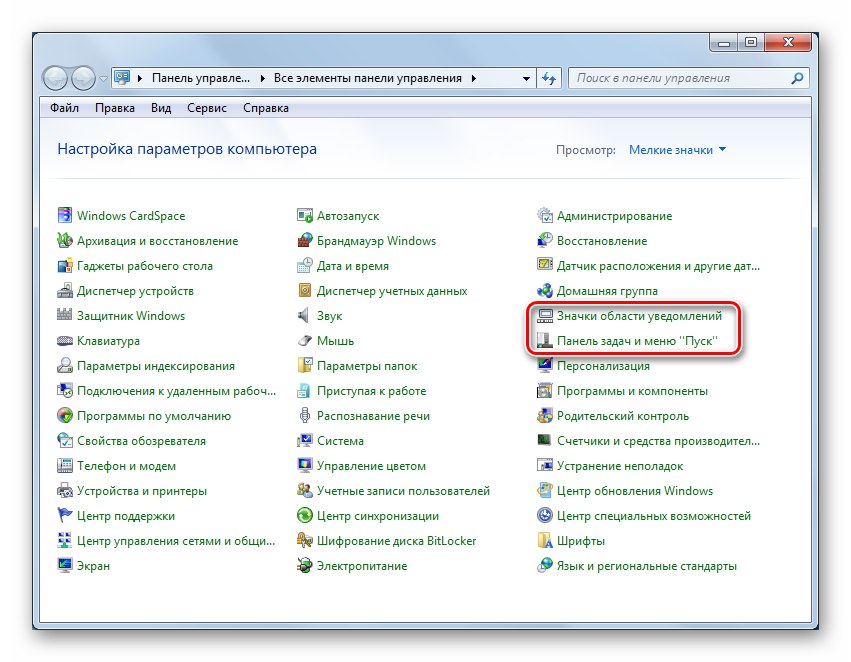Open Язык и региональные стандарты link
The width and height of the screenshot is (851, 662).
[646, 566]
